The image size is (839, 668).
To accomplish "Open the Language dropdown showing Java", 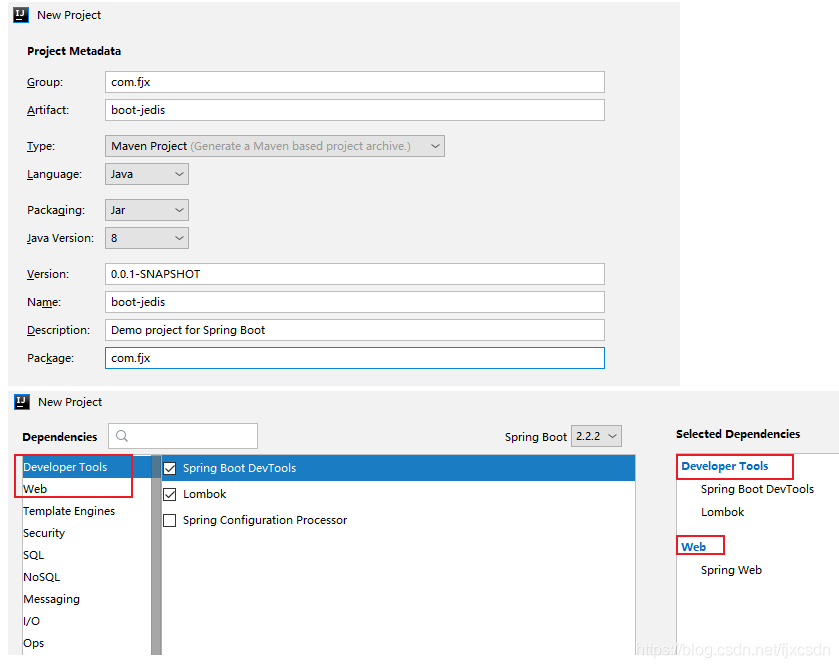I will pyautogui.click(x=147, y=174).
